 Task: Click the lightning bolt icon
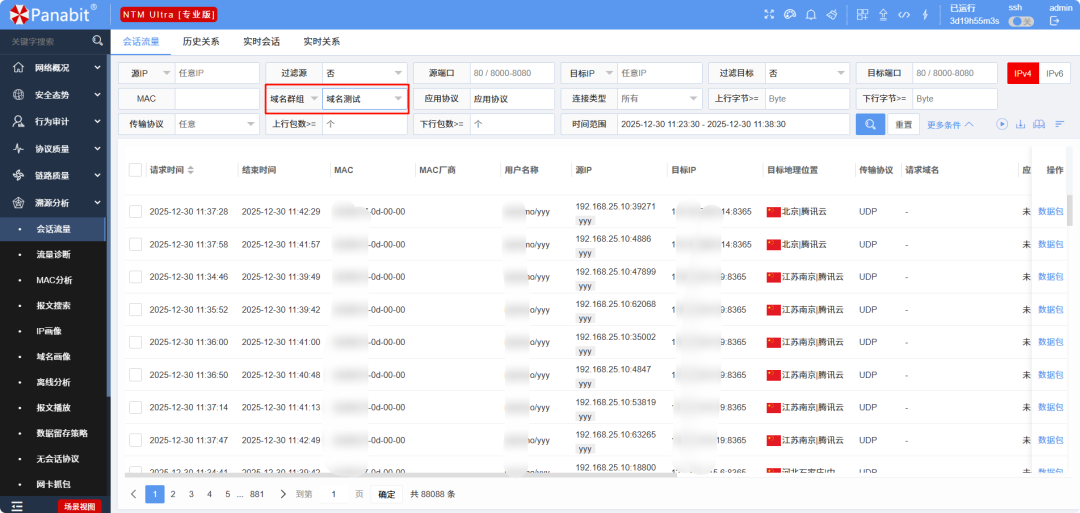tap(925, 14)
